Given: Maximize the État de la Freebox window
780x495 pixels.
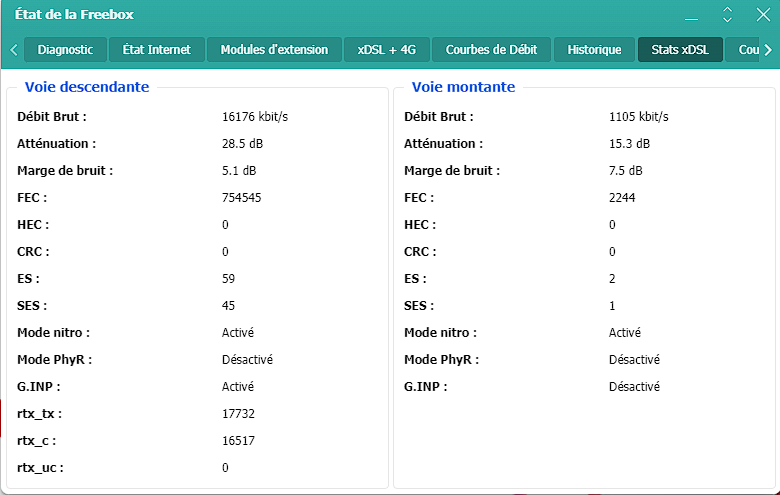Looking at the screenshot, I should (727, 15).
